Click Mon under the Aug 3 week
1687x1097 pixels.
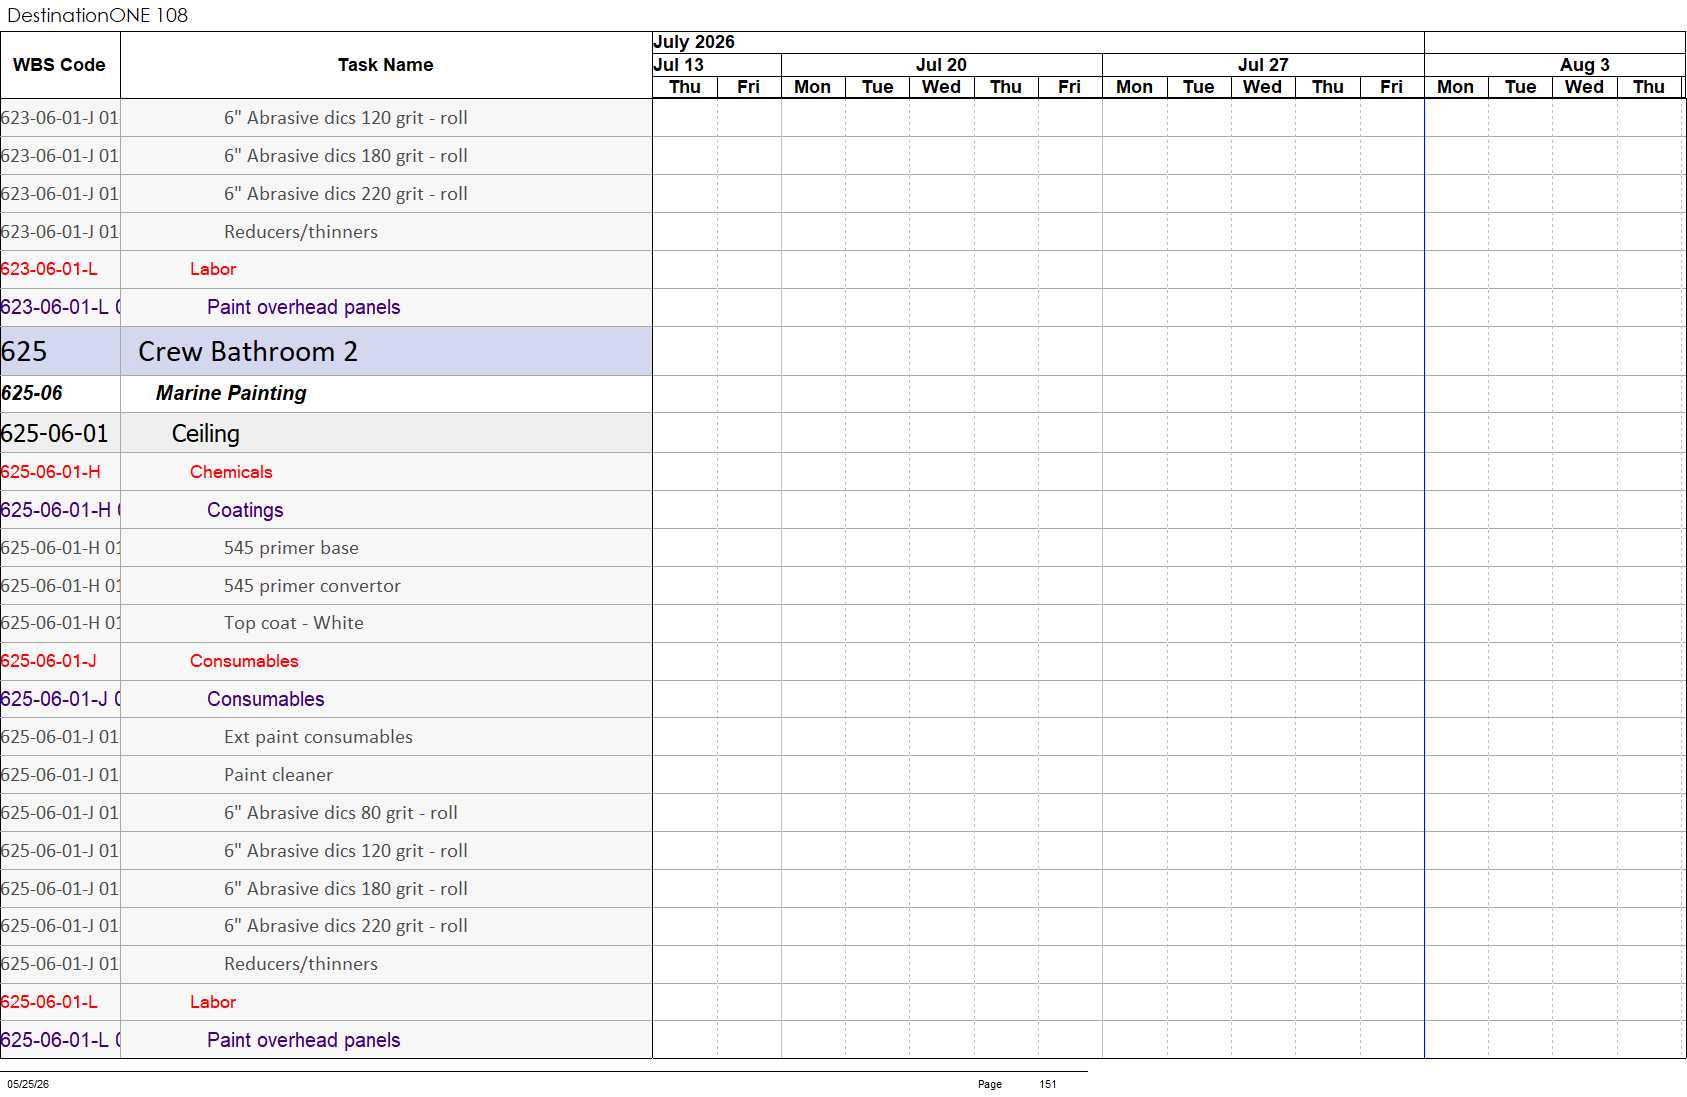pyautogui.click(x=1455, y=87)
